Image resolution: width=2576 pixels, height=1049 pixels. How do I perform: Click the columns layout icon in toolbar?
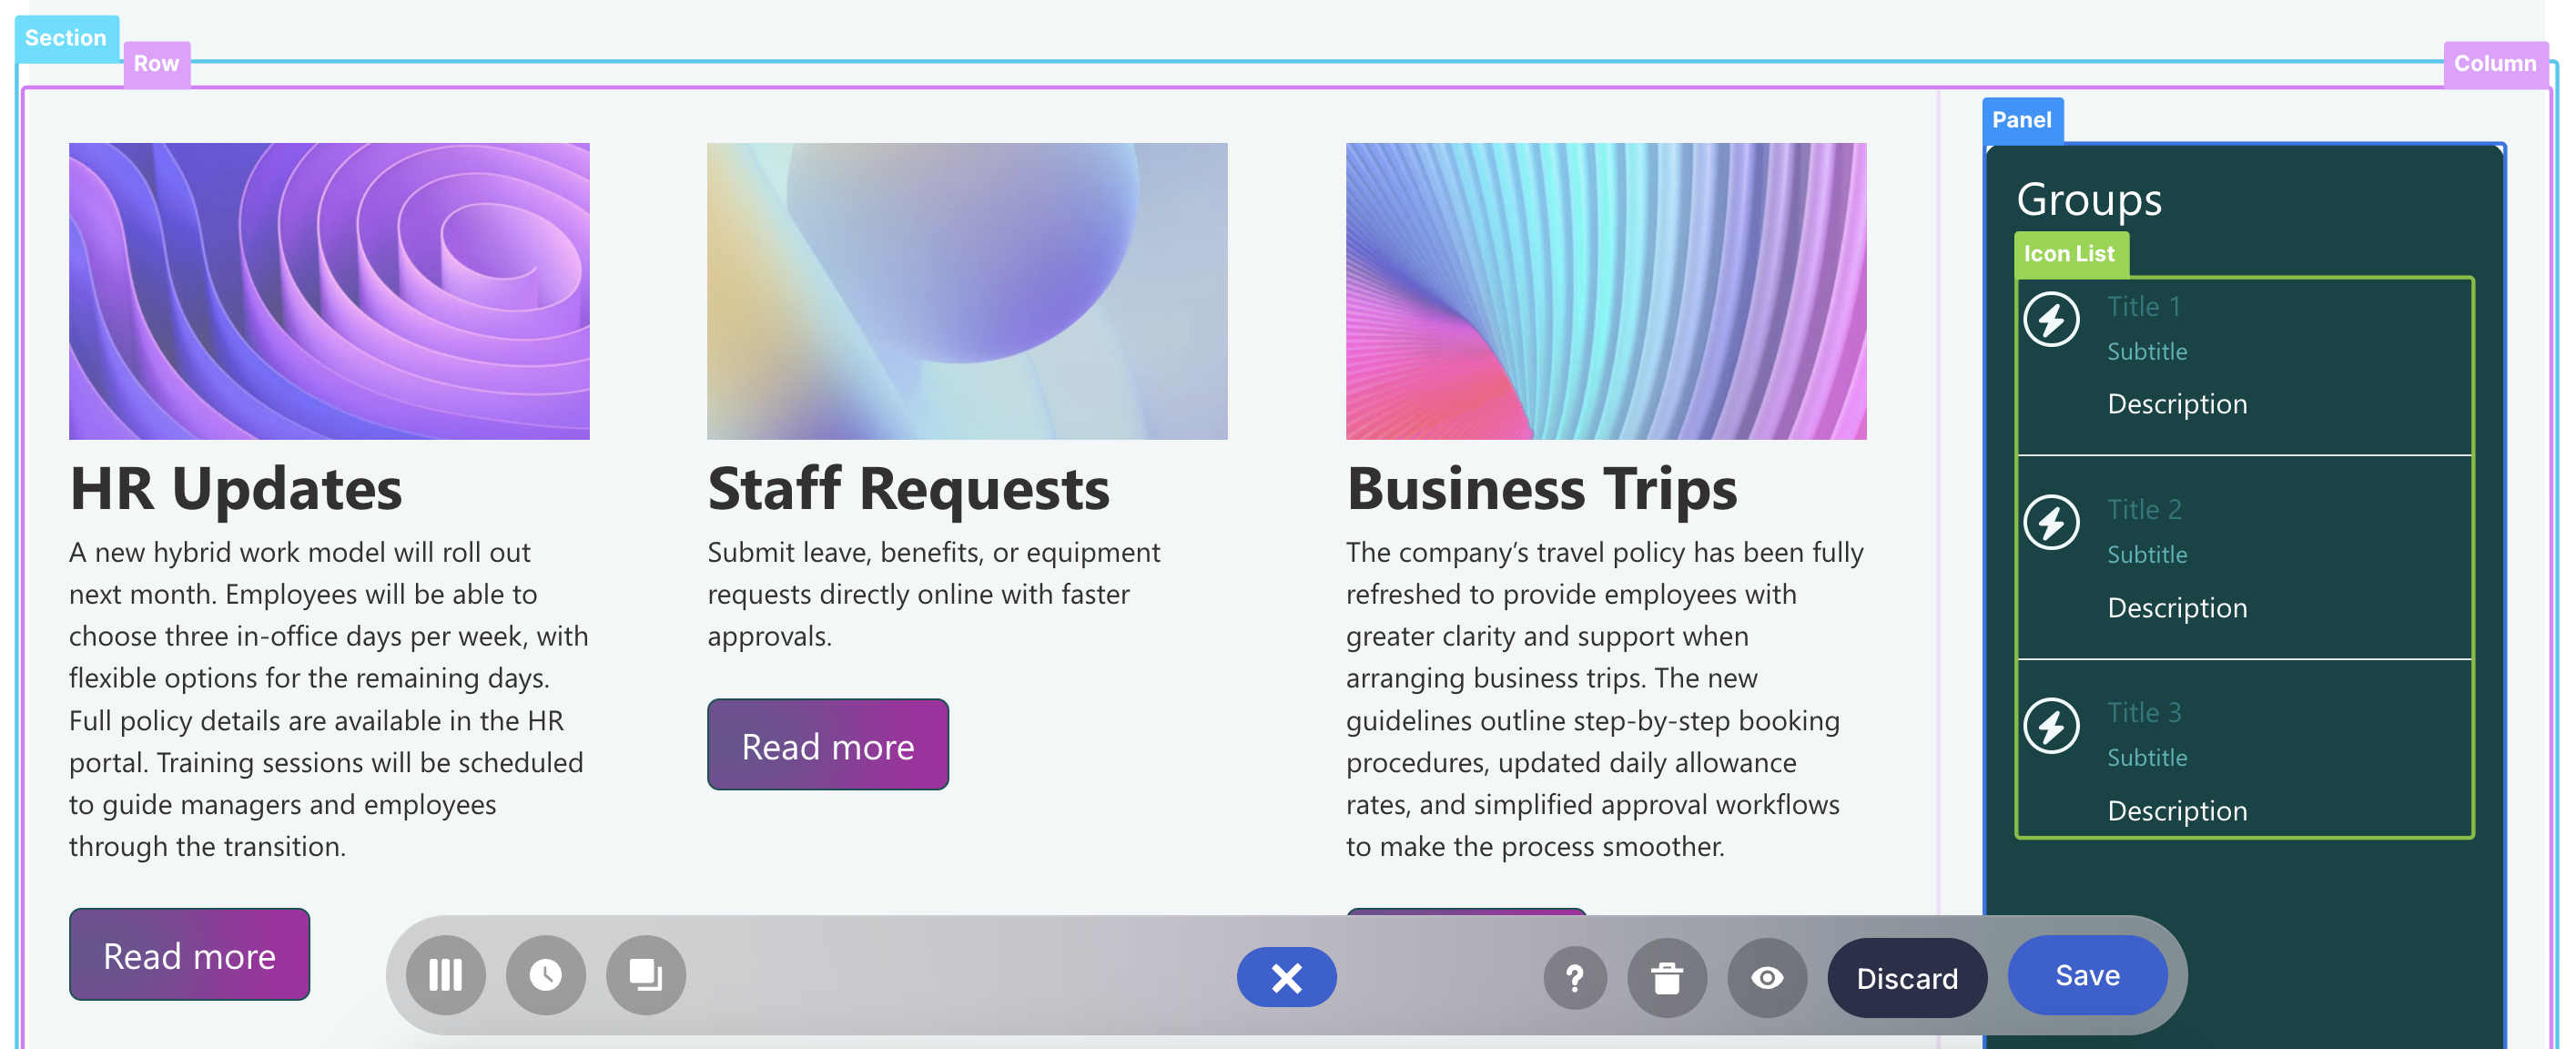[x=445, y=975]
